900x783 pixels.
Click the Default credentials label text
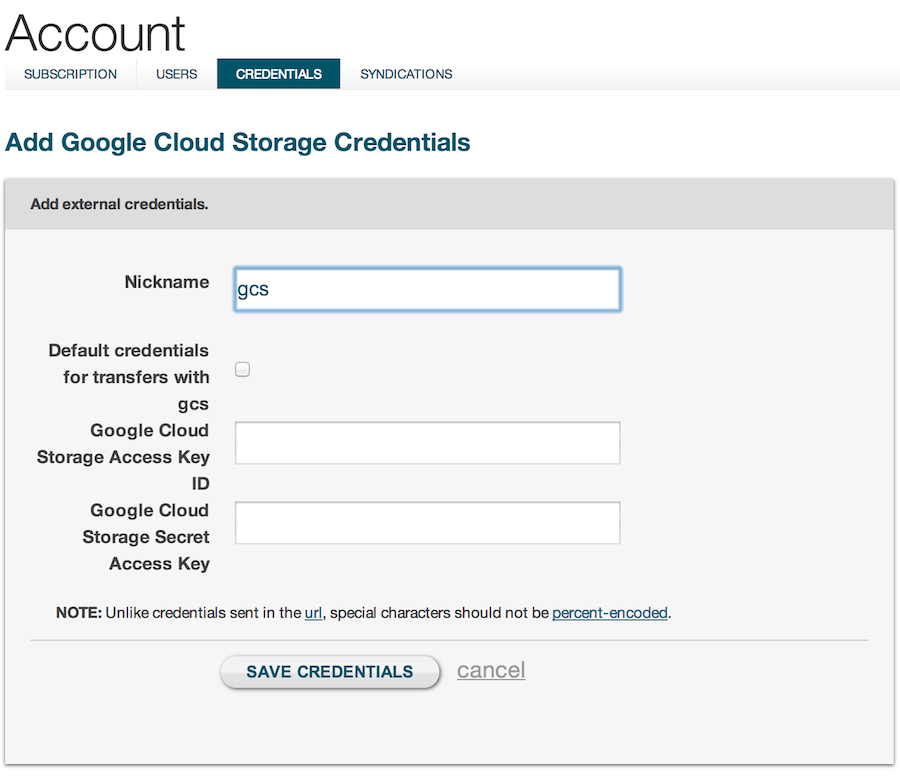[128, 351]
